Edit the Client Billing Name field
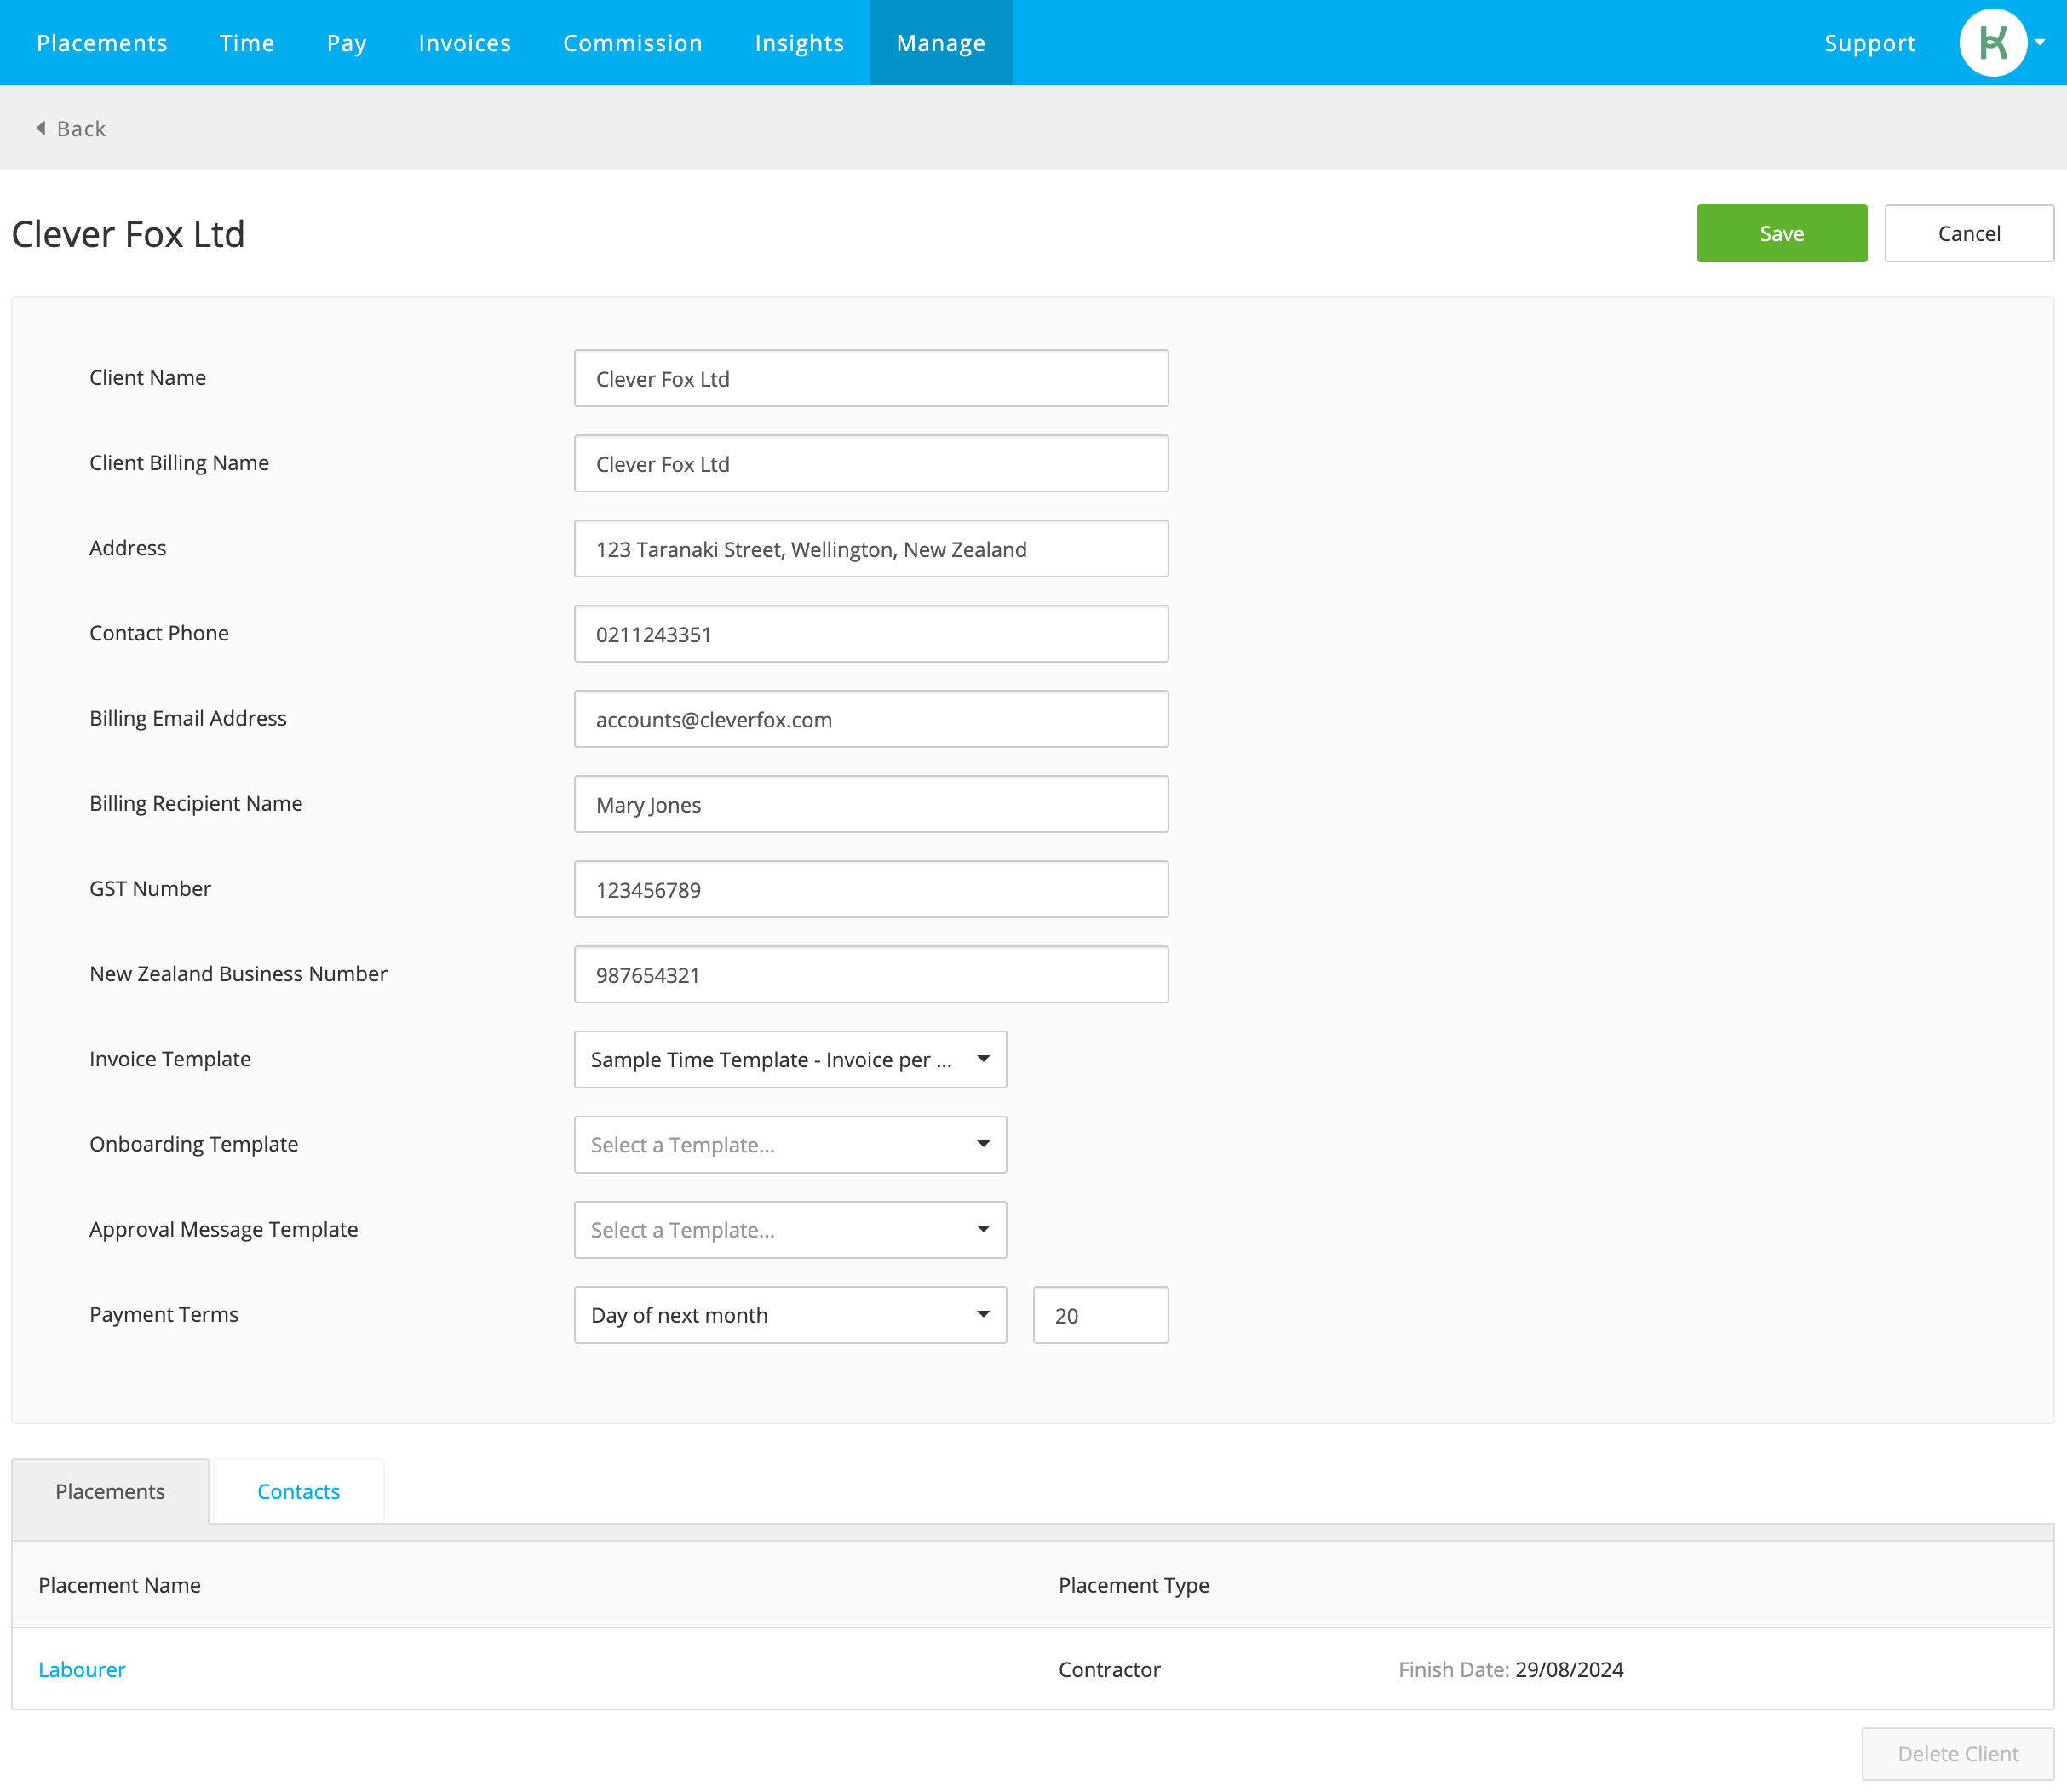Image resolution: width=2067 pixels, height=1792 pixels. 871,463
